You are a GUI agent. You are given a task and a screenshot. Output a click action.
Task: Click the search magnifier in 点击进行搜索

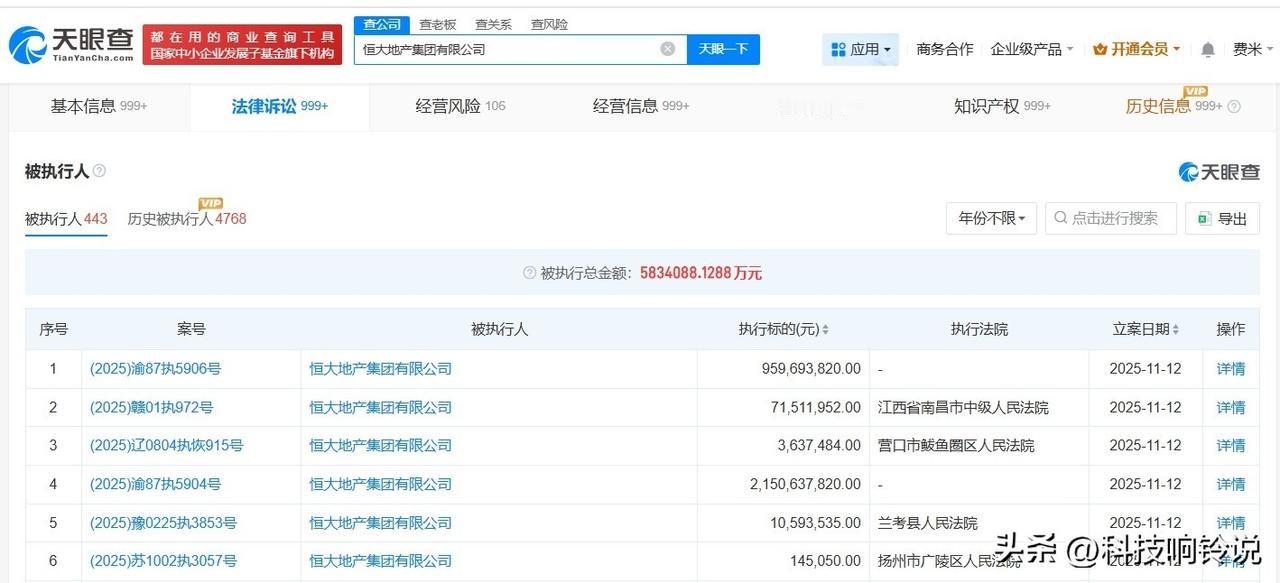click(x=1060, y=218)
